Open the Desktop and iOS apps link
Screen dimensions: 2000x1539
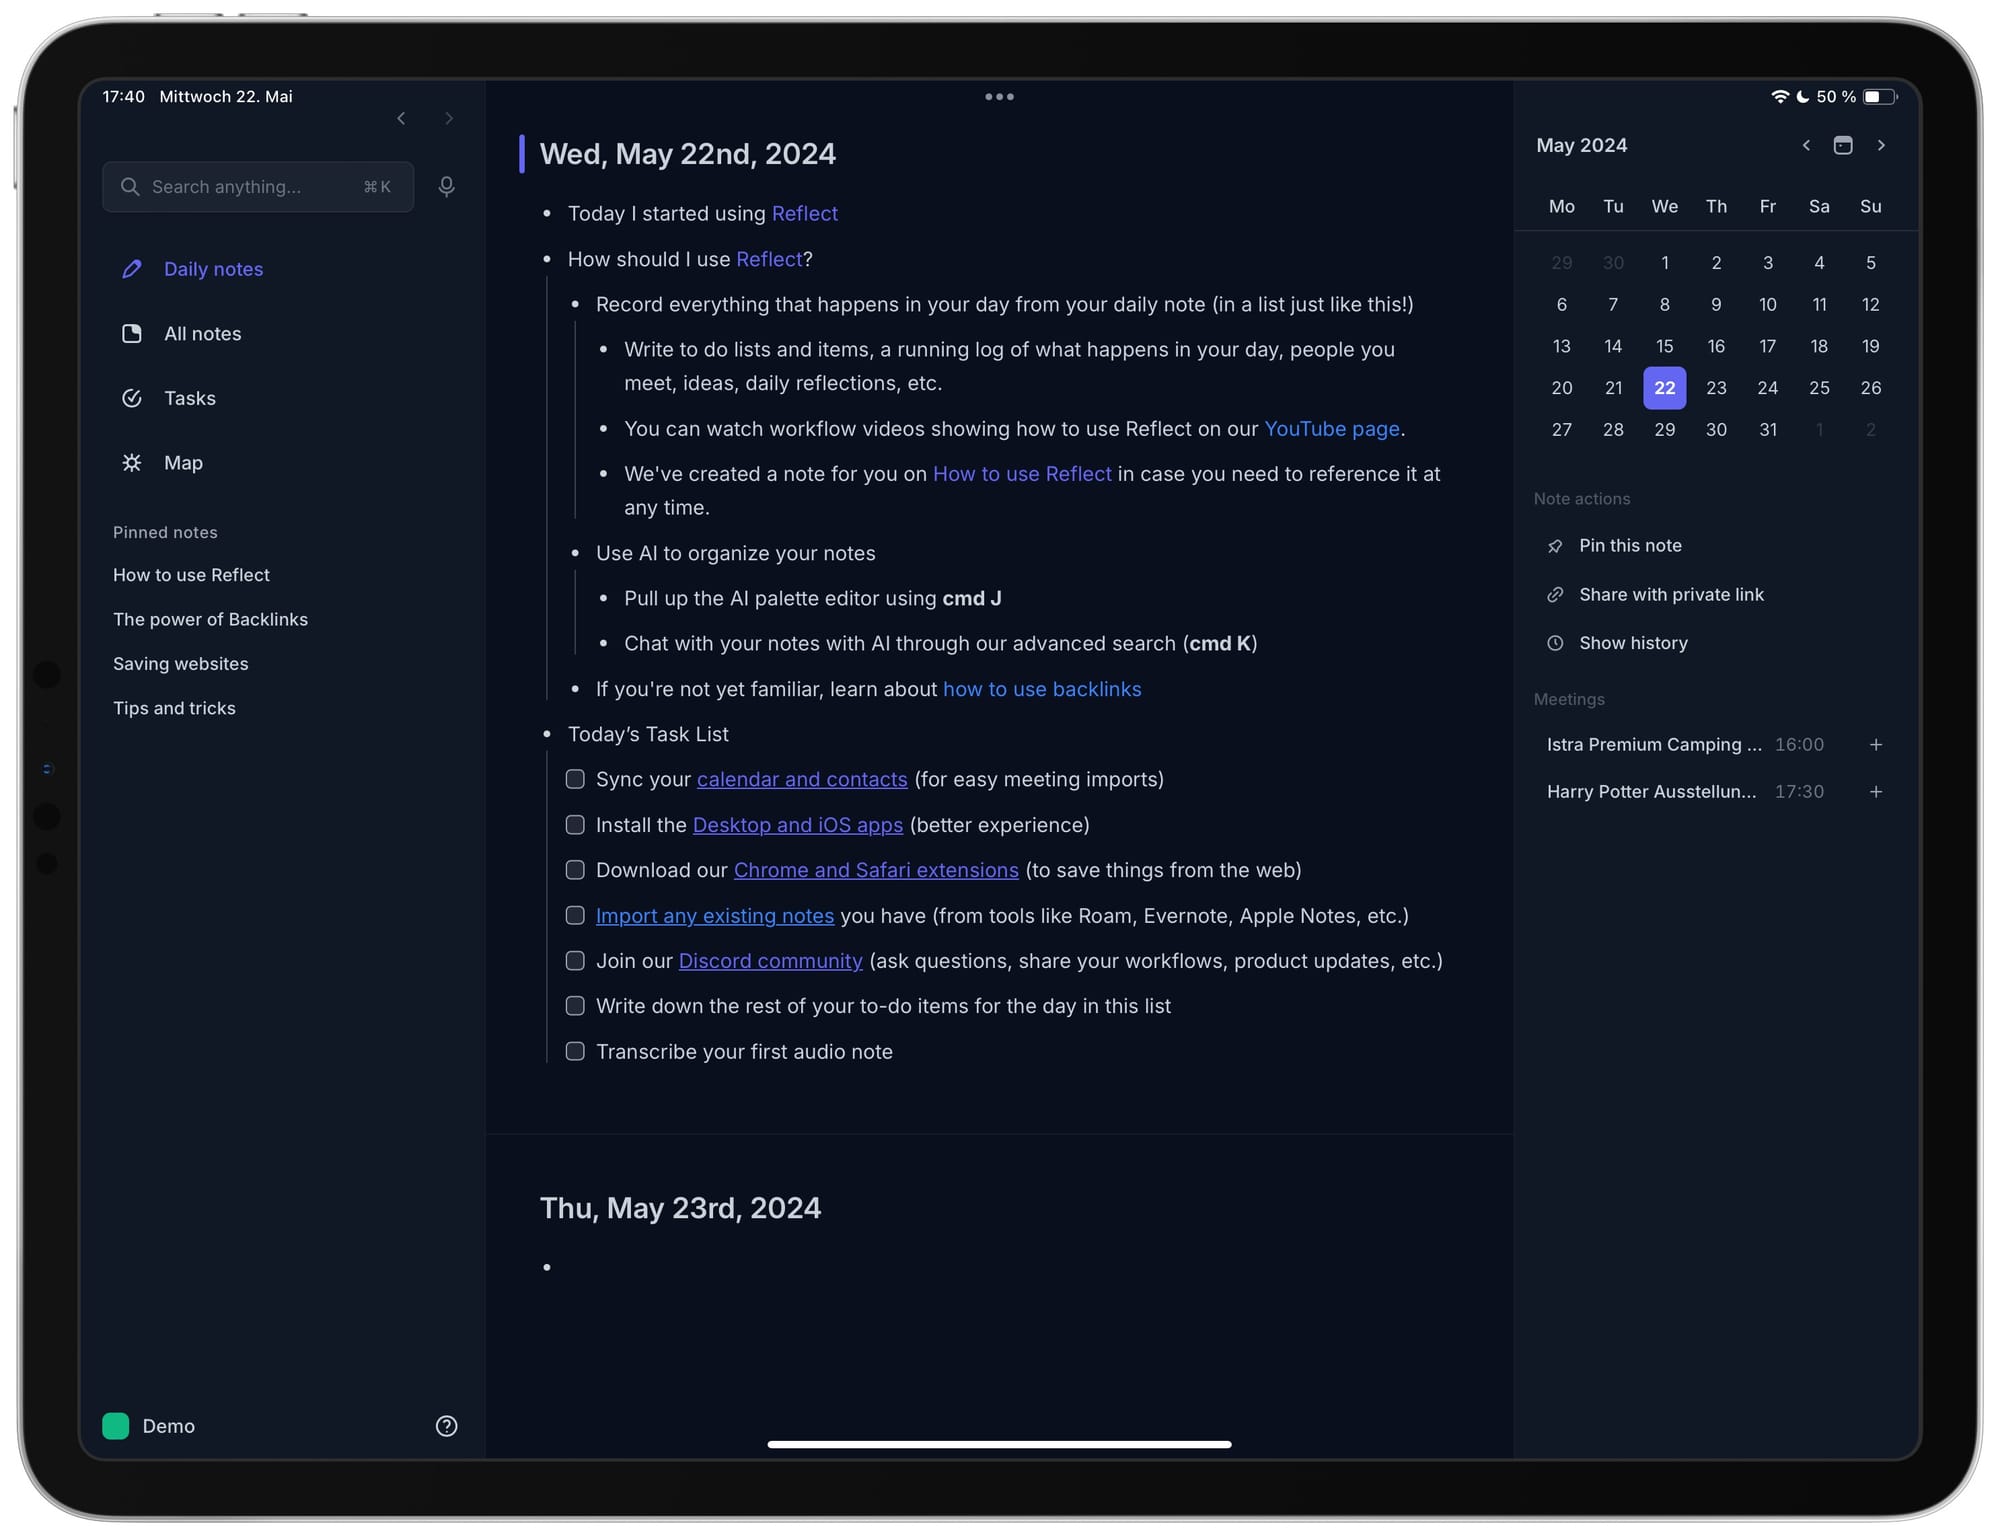click(798, 825)
